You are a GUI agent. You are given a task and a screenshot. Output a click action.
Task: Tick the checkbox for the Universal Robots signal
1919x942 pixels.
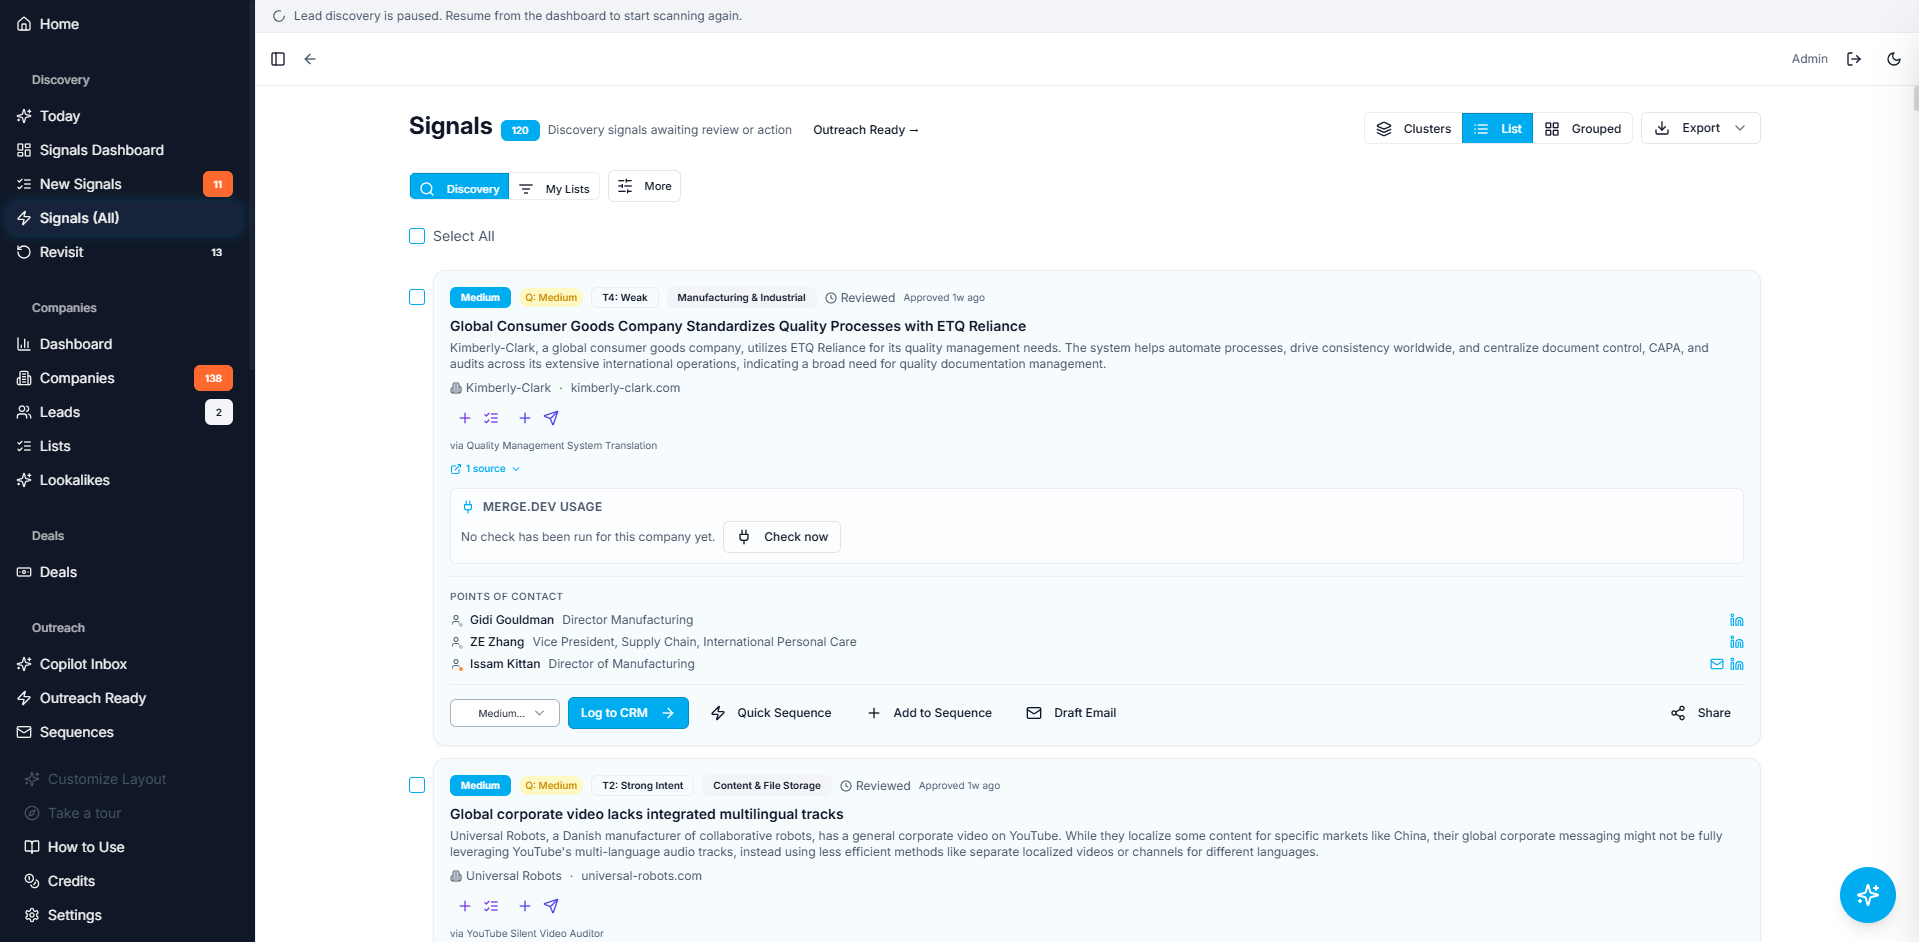point(417,785)
